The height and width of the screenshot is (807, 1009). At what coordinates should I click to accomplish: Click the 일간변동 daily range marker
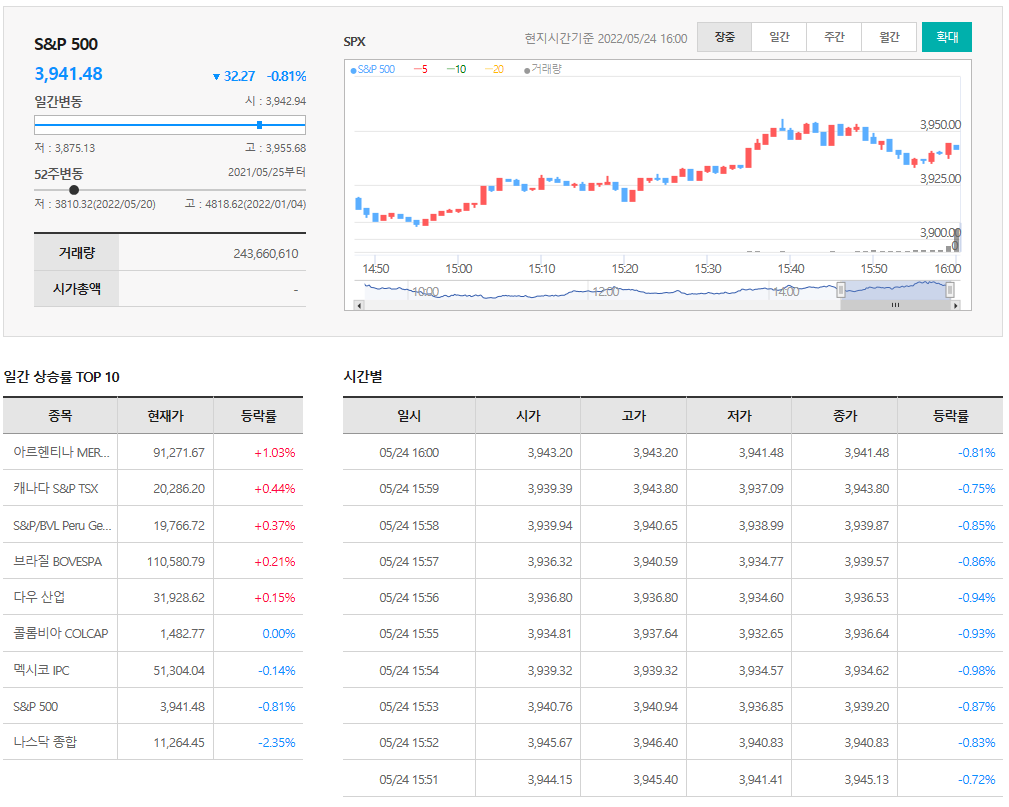(x=259, y=125)
